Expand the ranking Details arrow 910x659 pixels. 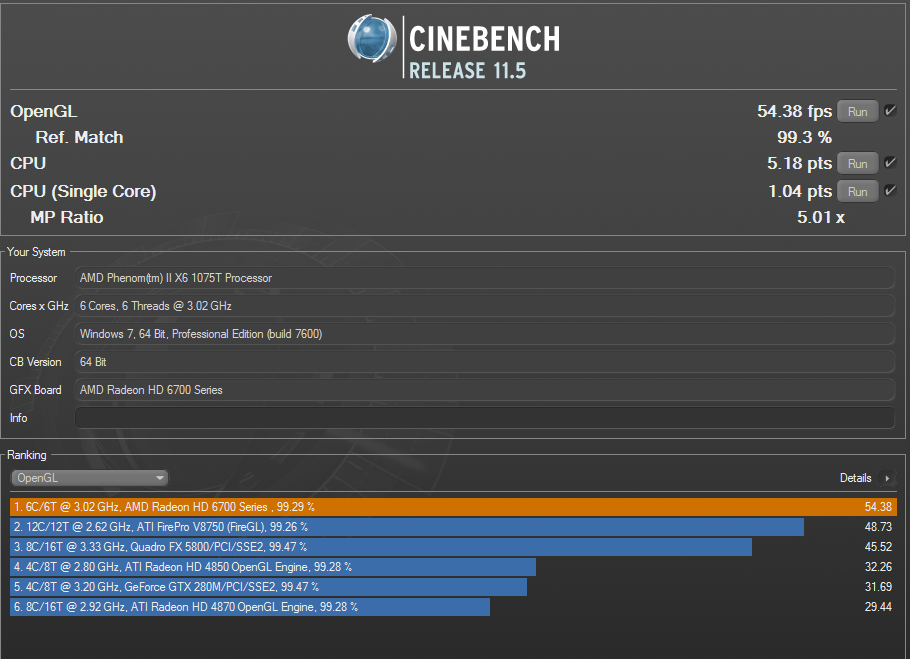pos(887,478)
